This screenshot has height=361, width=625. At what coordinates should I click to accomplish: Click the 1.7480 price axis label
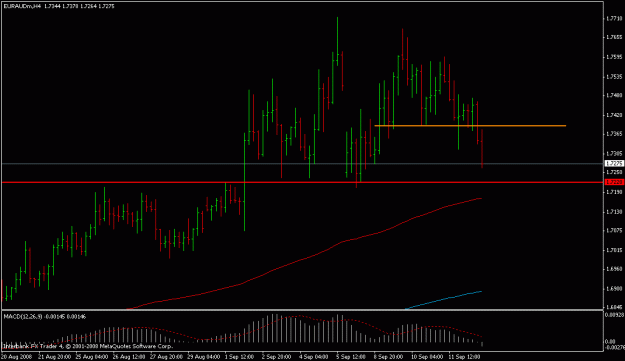tap(614, 95)
